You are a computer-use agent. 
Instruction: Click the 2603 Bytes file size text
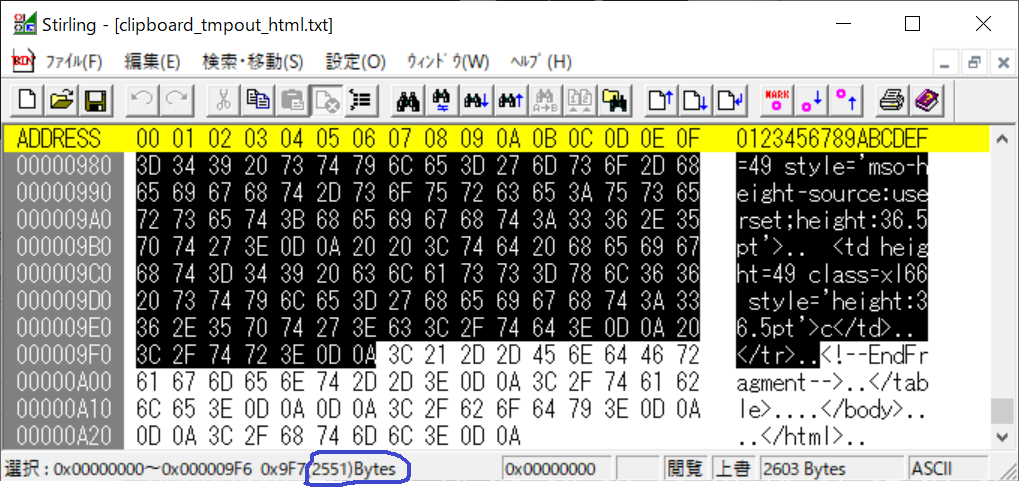pyautogui.click(x=805, y=469)
